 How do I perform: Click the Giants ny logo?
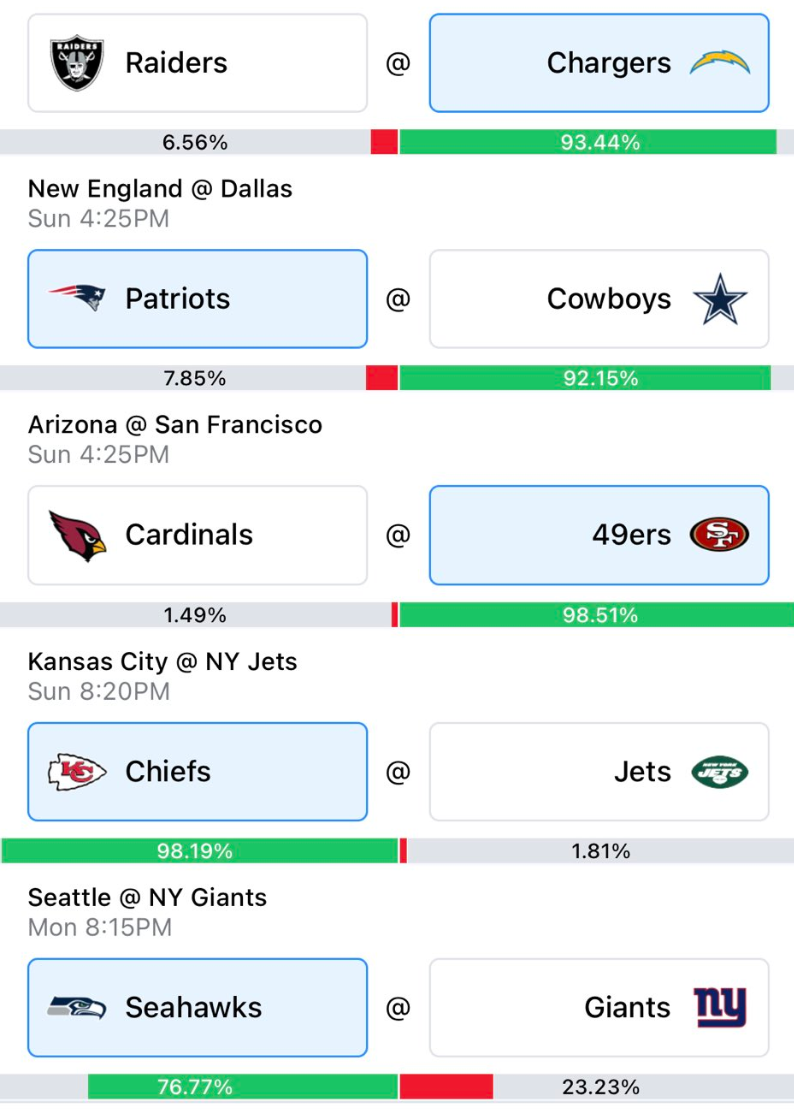[720, 1007]
